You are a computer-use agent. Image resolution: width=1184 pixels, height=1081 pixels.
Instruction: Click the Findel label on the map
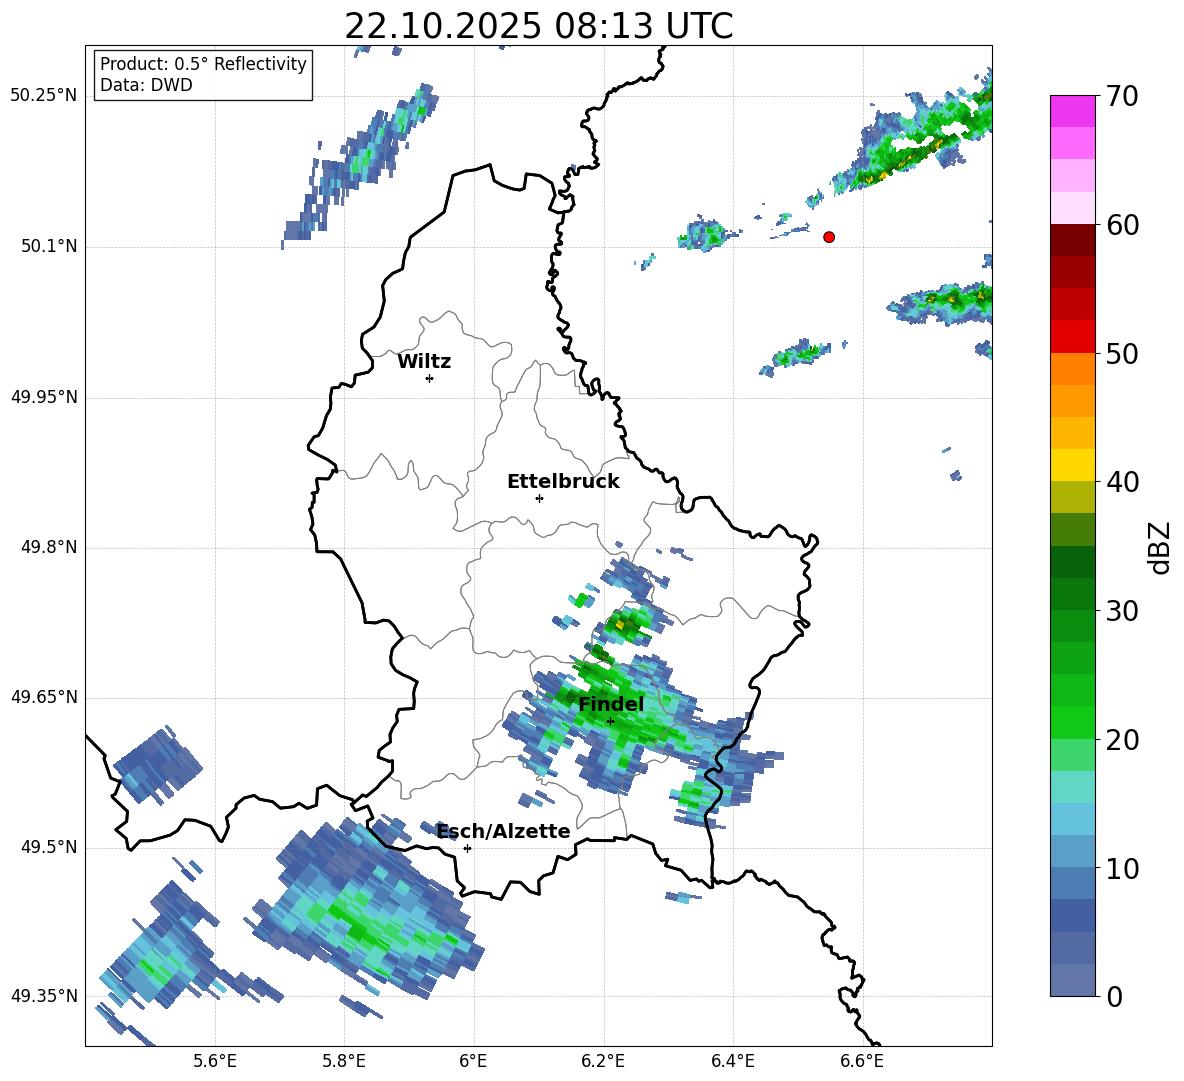point(611,704)
